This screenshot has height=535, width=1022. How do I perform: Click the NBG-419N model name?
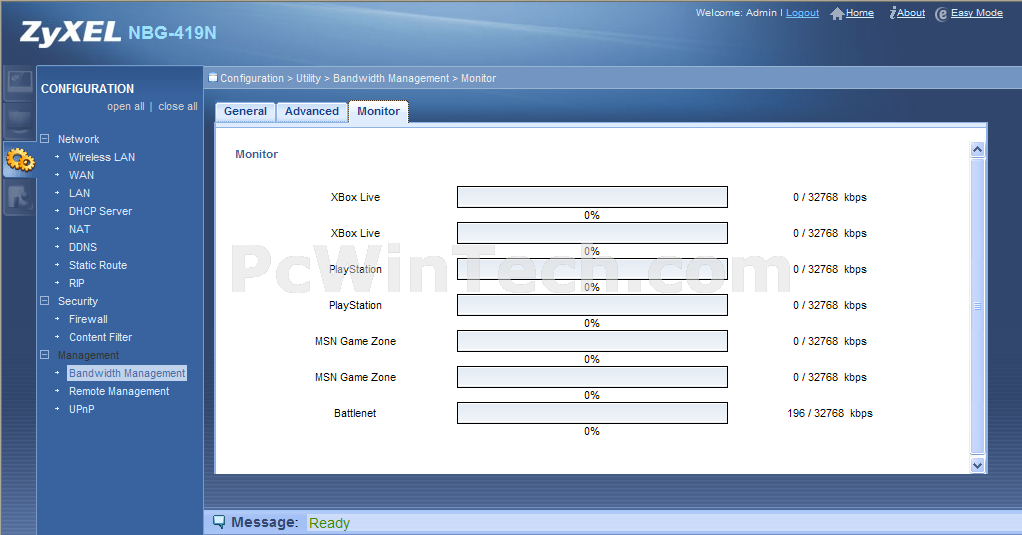[172, 33]
